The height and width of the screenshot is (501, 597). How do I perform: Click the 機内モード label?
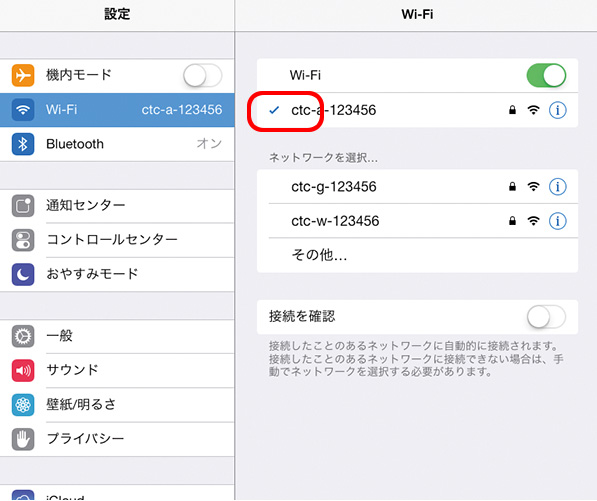[x=79, y=75]
